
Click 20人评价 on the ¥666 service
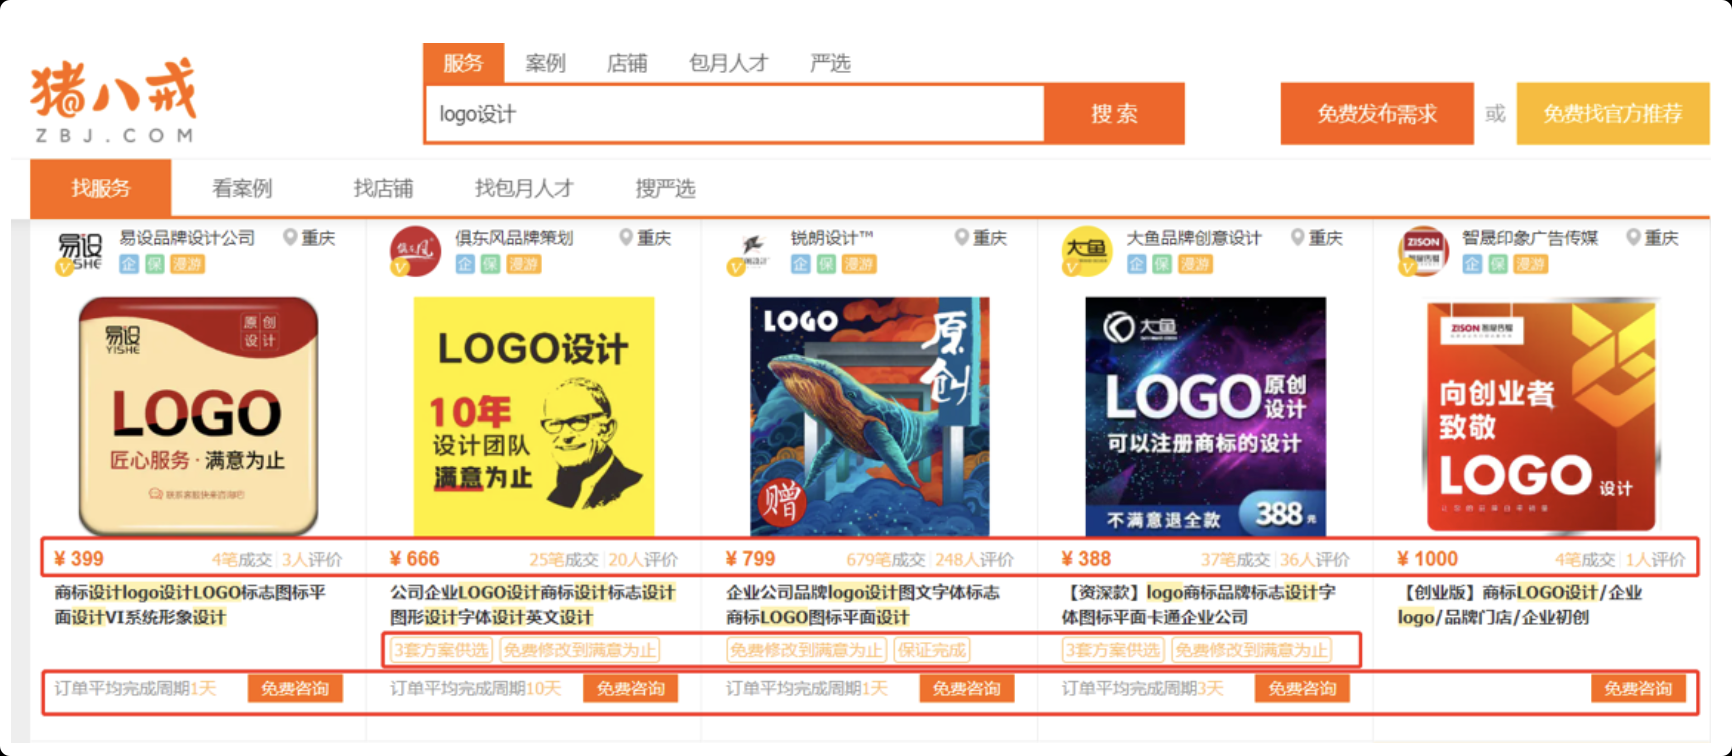tap(643, 560)
